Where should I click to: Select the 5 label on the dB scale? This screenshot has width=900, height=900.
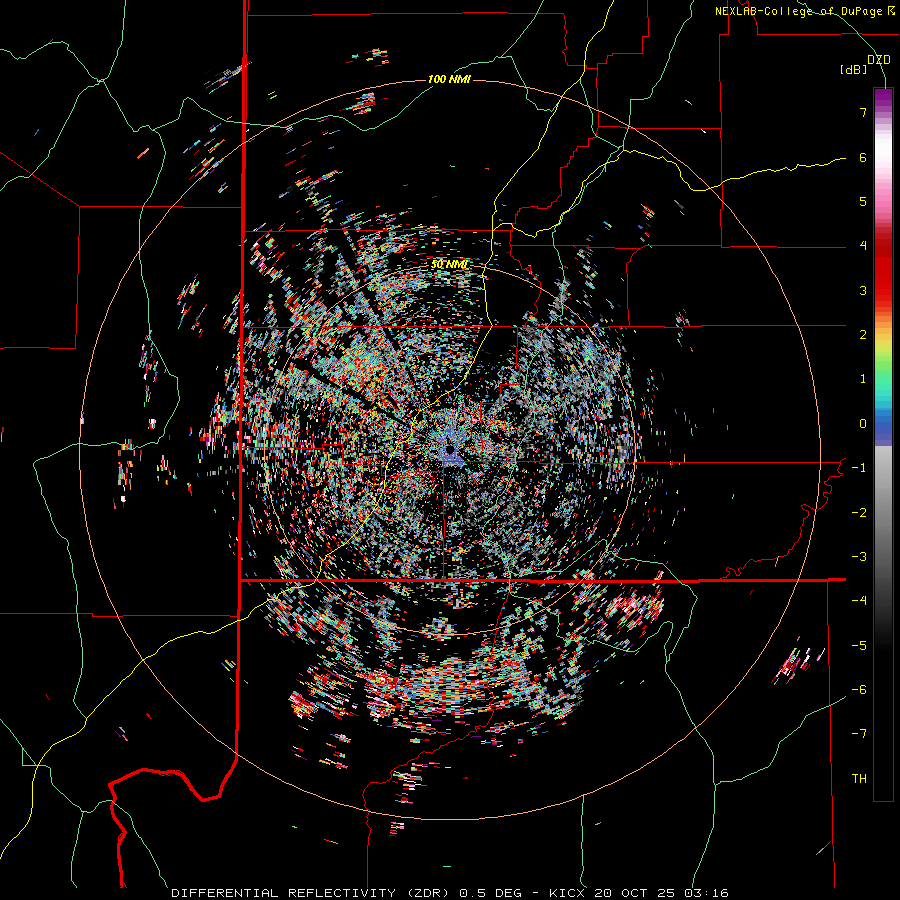click(x=863, y=201)
